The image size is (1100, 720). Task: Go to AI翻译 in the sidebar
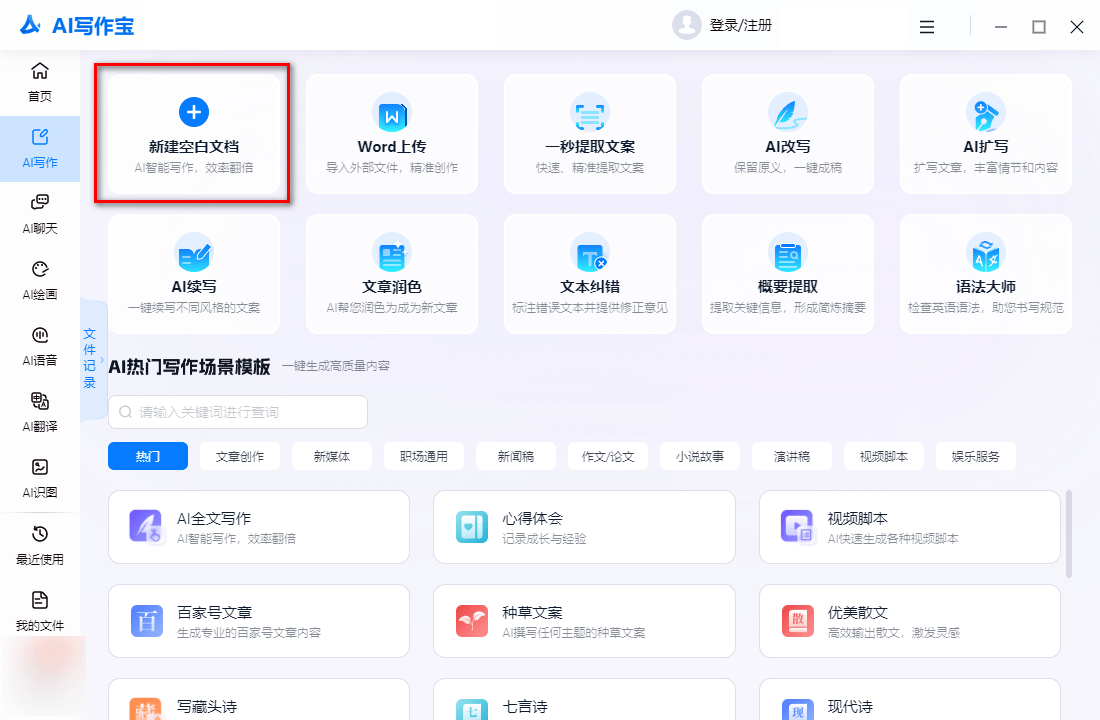pos(40,411)
